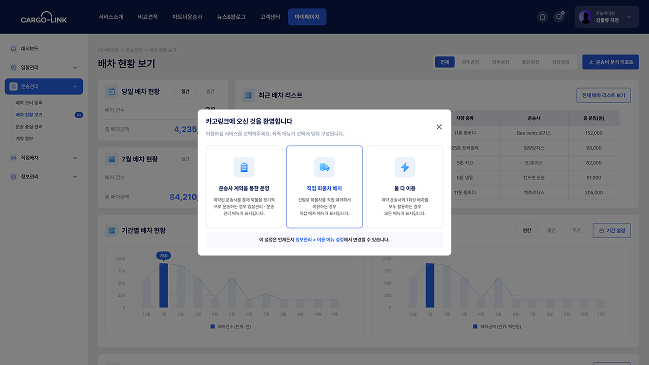Open the 파트너운송사 top menu

187,17
